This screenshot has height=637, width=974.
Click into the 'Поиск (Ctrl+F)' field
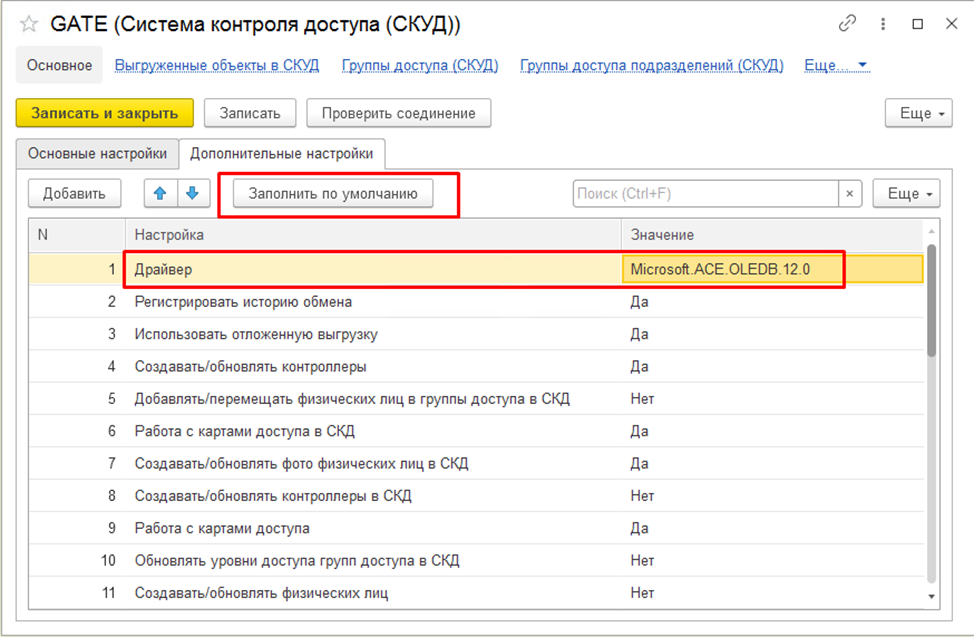(705, 193)
